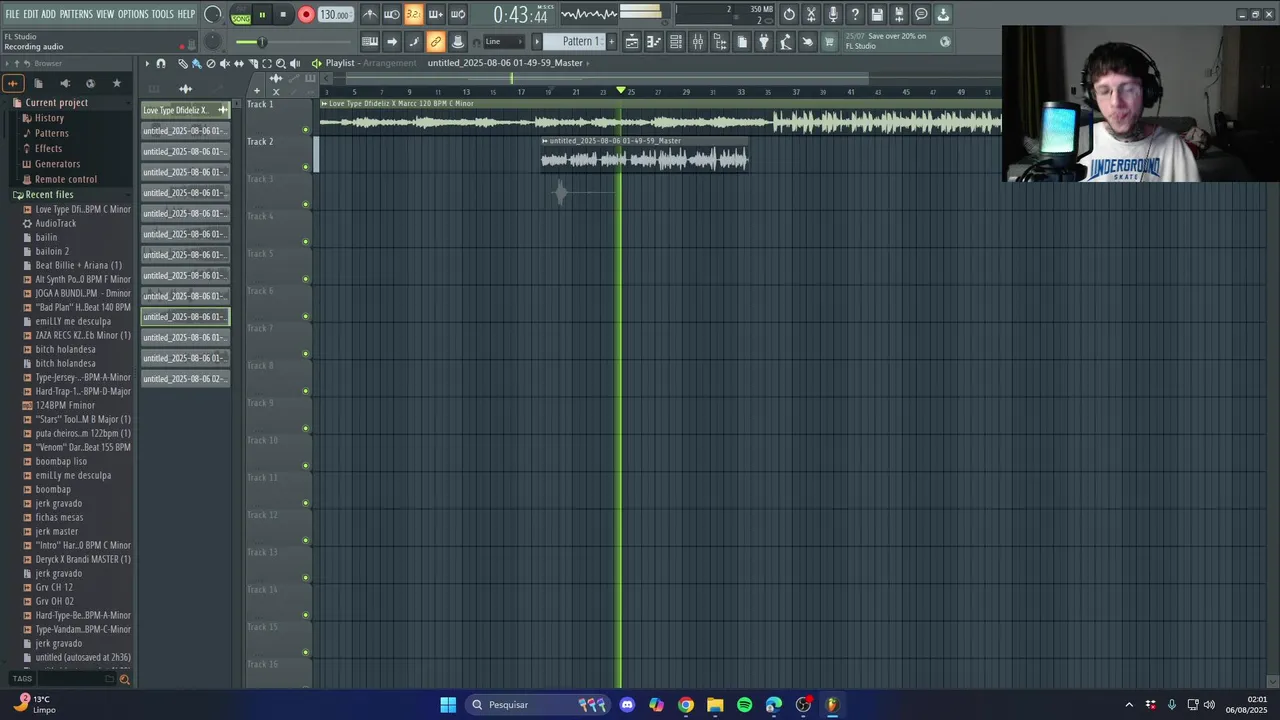Open the Pattern 1 selector
The image size is (1280, 720).
click(581, 42)
